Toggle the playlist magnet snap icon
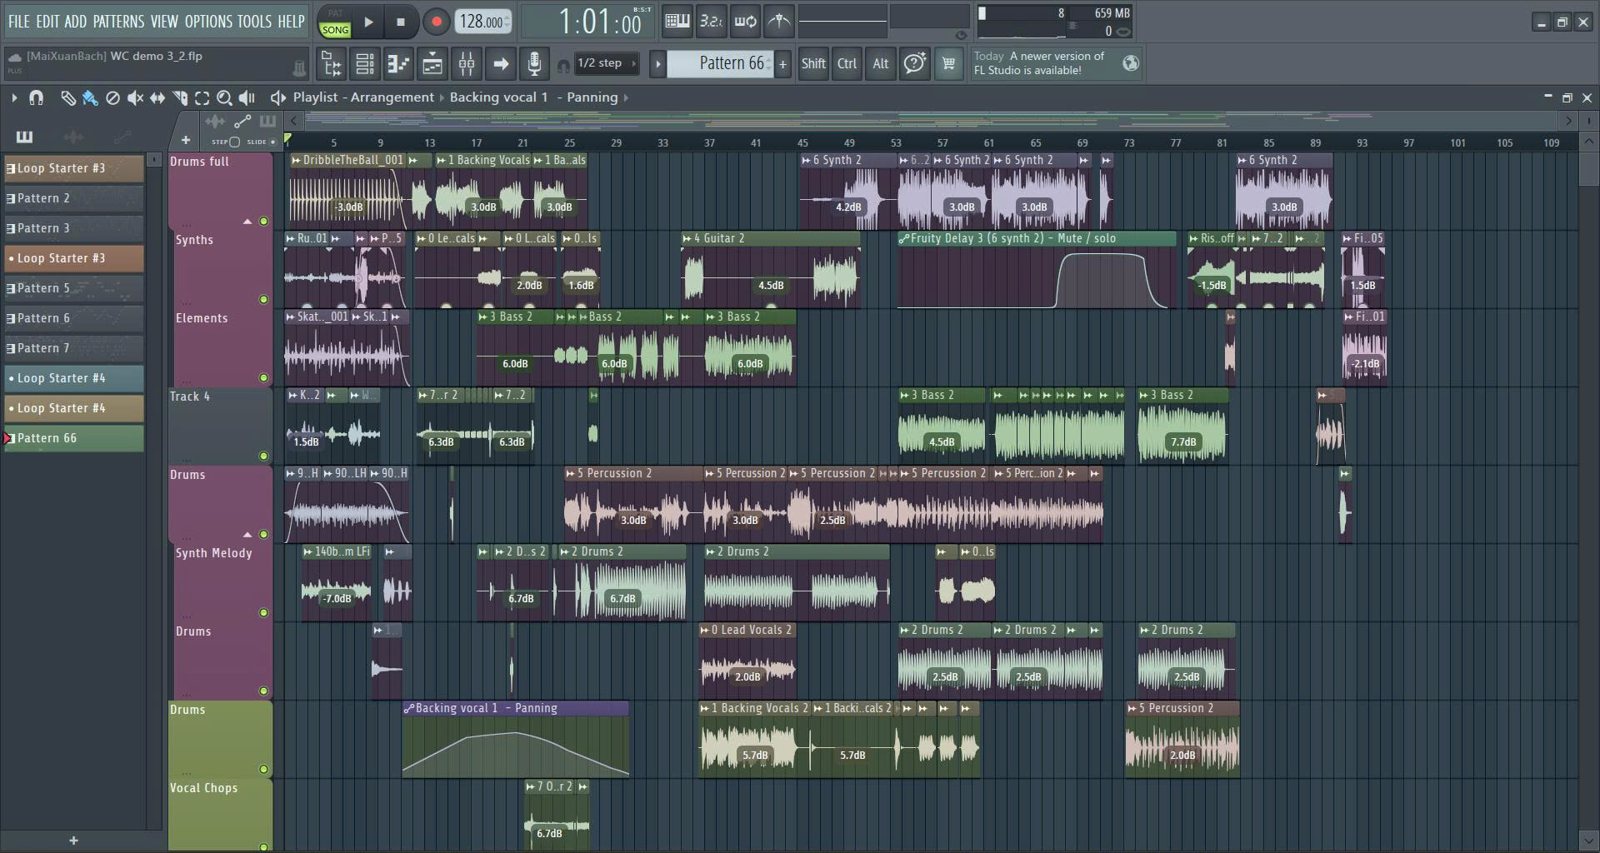 coord(36,98)
